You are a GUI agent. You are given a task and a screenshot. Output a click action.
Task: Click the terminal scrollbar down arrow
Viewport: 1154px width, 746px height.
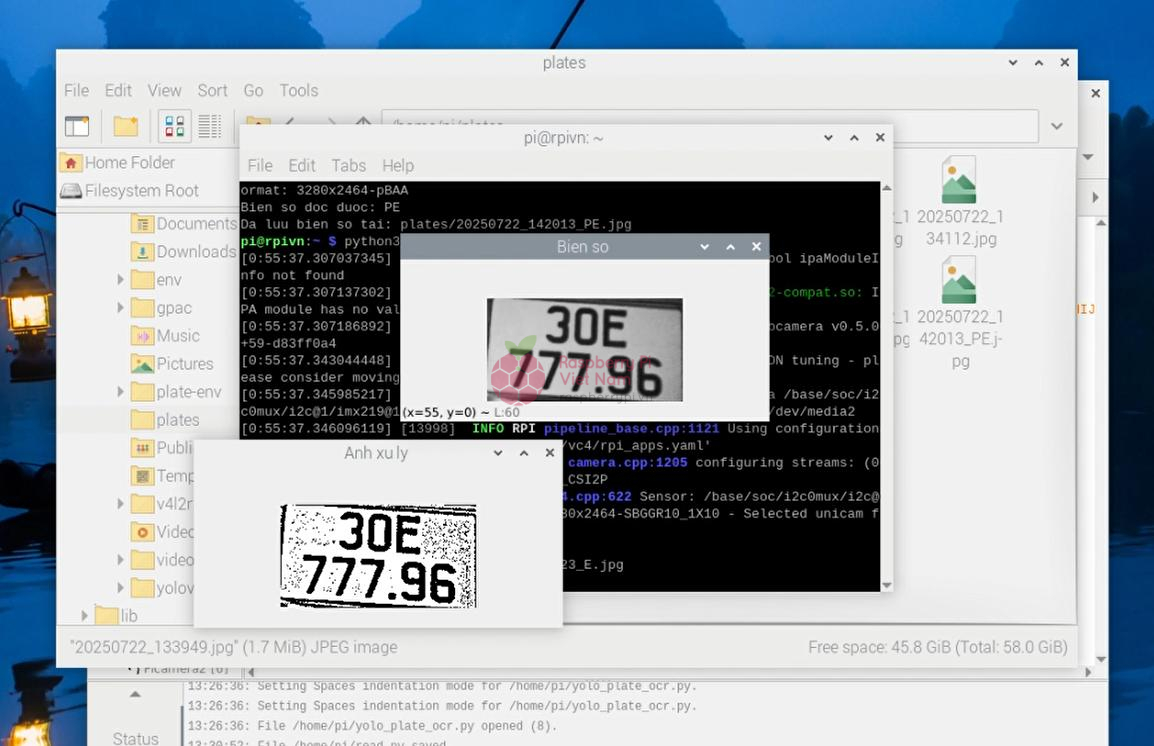tap(885, 585)
